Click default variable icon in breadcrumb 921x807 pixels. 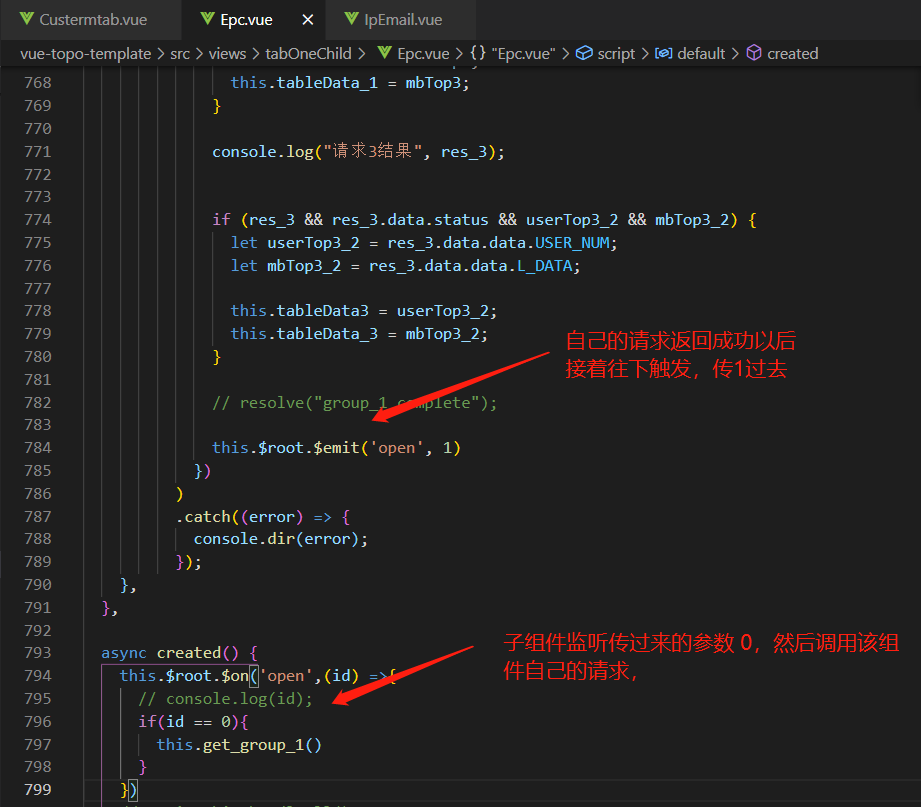point(664,53)
